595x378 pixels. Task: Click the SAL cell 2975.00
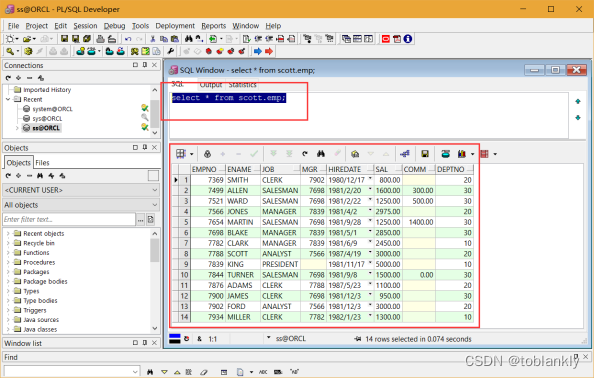(388, 211)
